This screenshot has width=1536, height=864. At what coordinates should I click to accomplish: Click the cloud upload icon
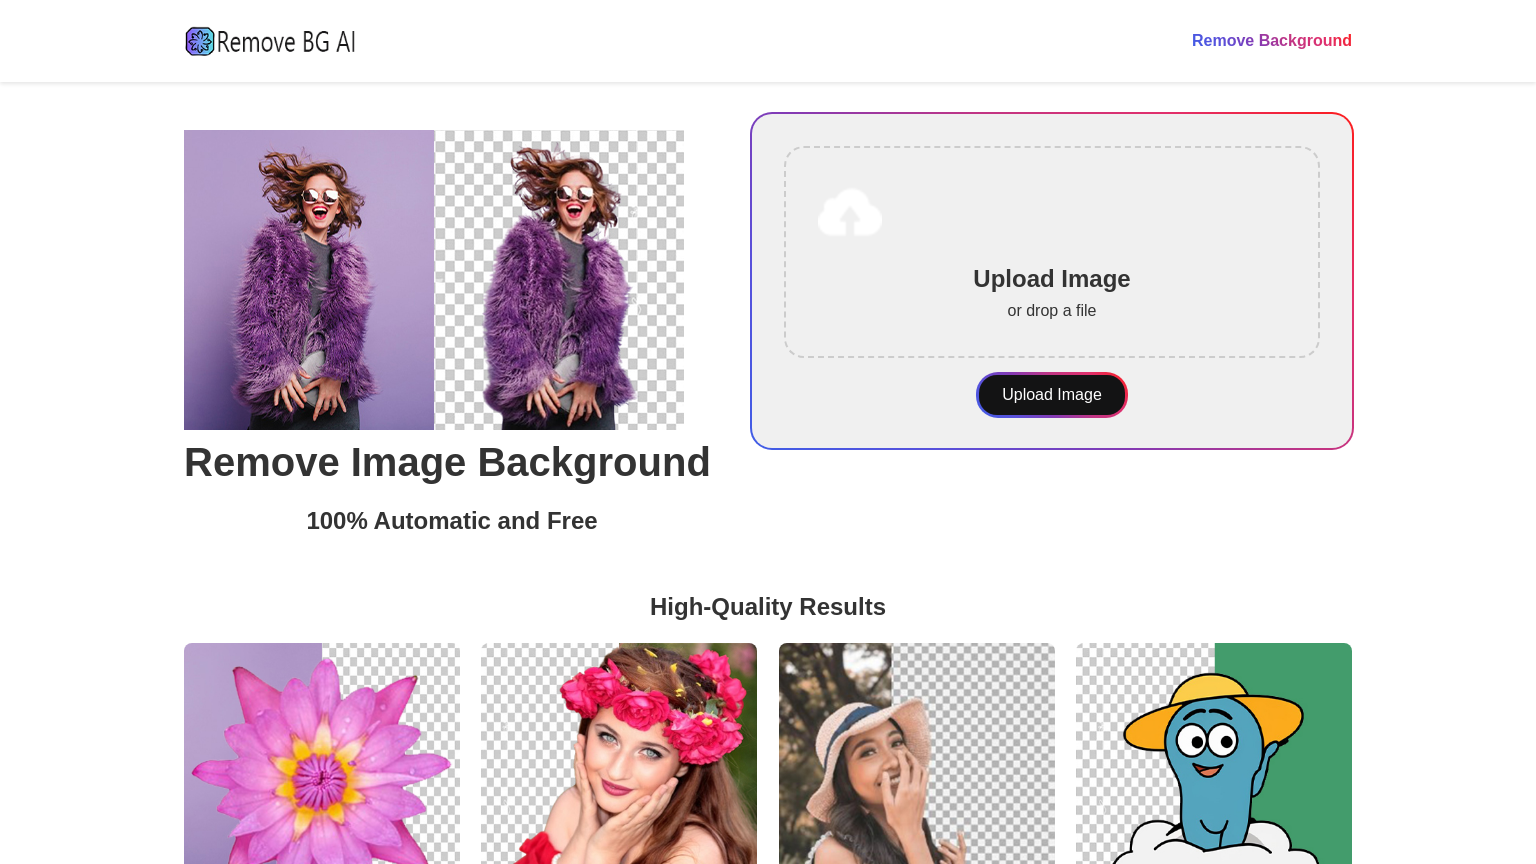[x=849, y=213]
